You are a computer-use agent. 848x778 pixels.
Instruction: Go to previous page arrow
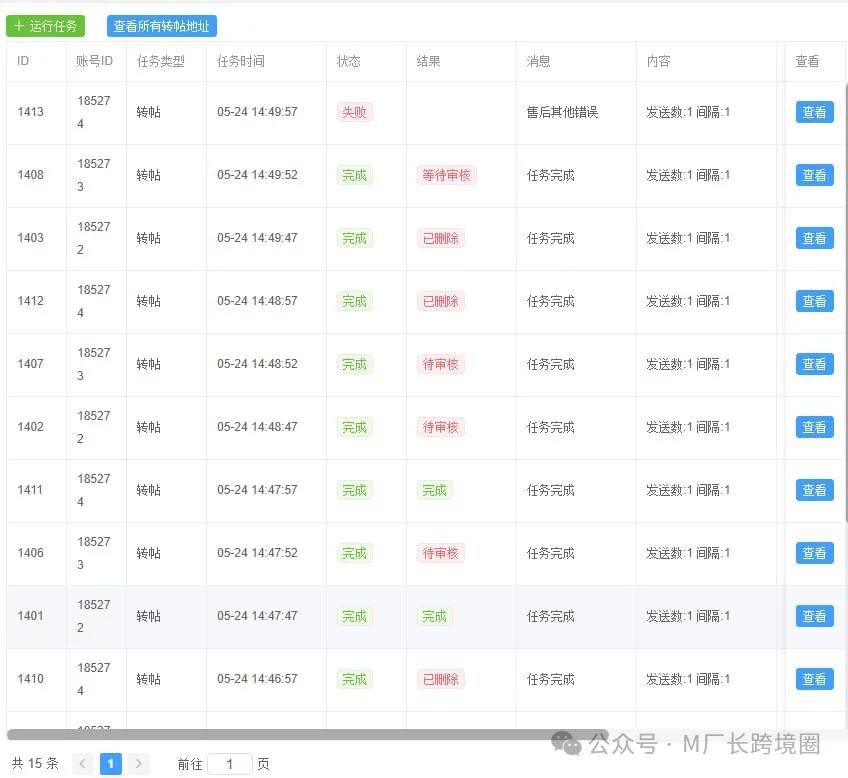point(83,763)
